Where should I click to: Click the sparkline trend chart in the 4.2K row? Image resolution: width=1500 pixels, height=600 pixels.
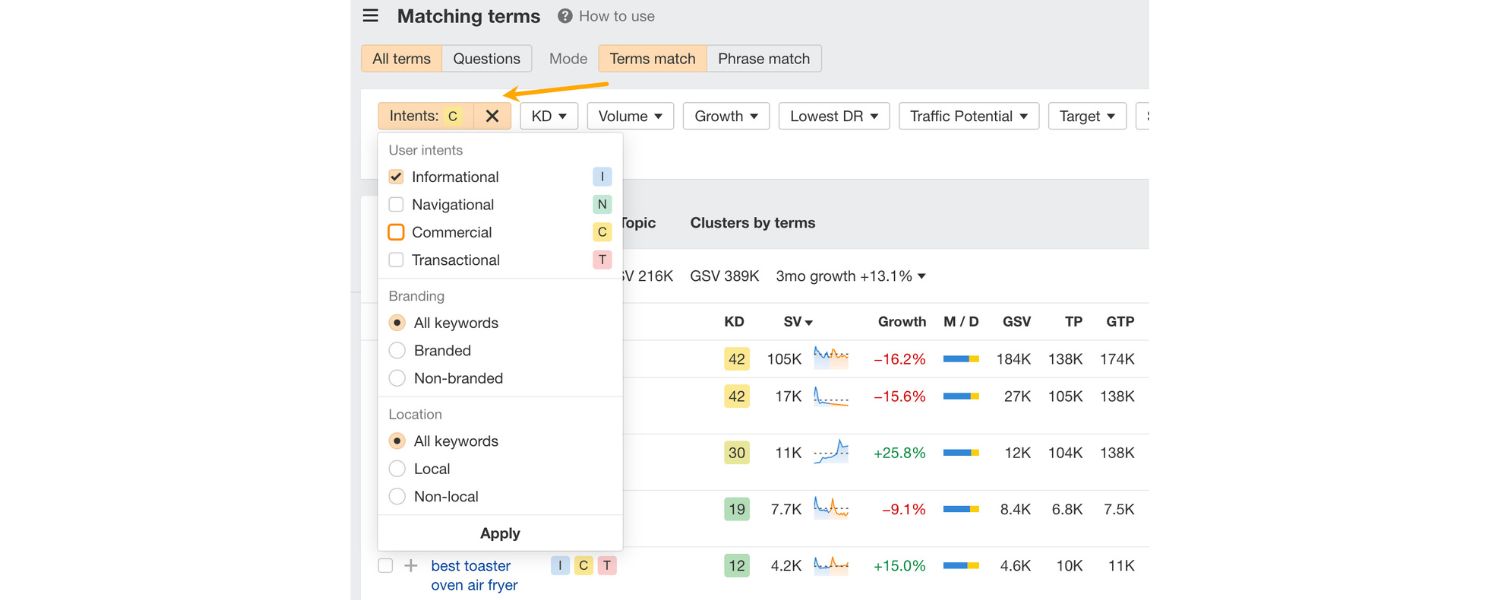point(830,565)
